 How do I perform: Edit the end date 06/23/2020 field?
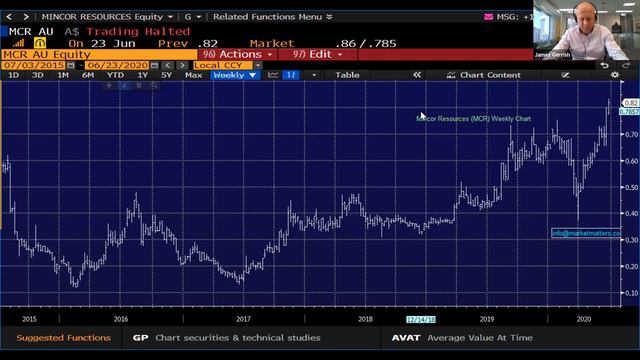click(x=117, y=65)
